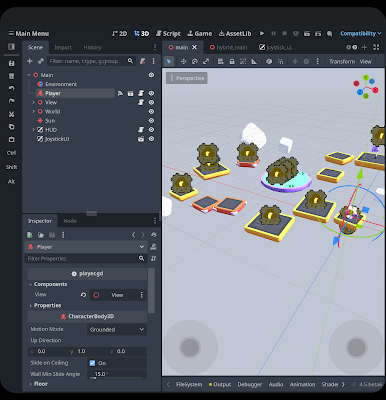Open the Player object selector dropdown
This screenshot has width=386, height=400.
click(86, 247)
